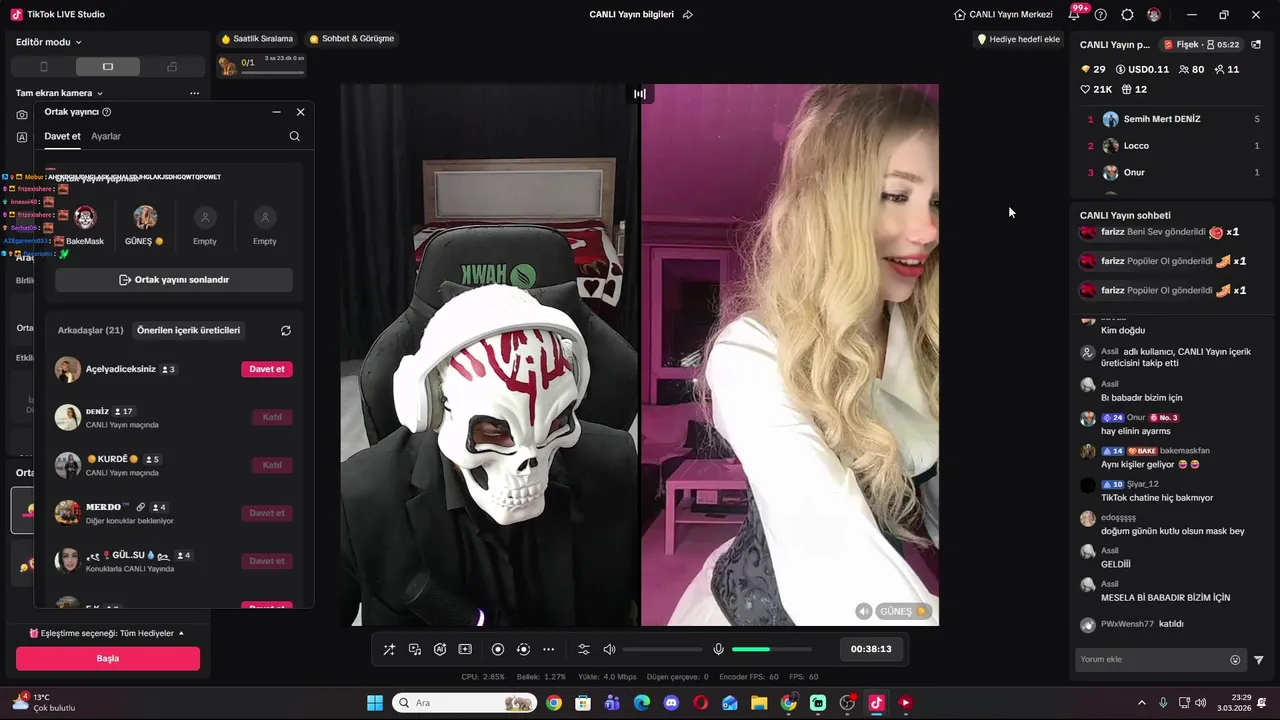This screenshot has width=1280, height=720.
Task: Open the audio mixer settings icon
Action: point(584,649)
